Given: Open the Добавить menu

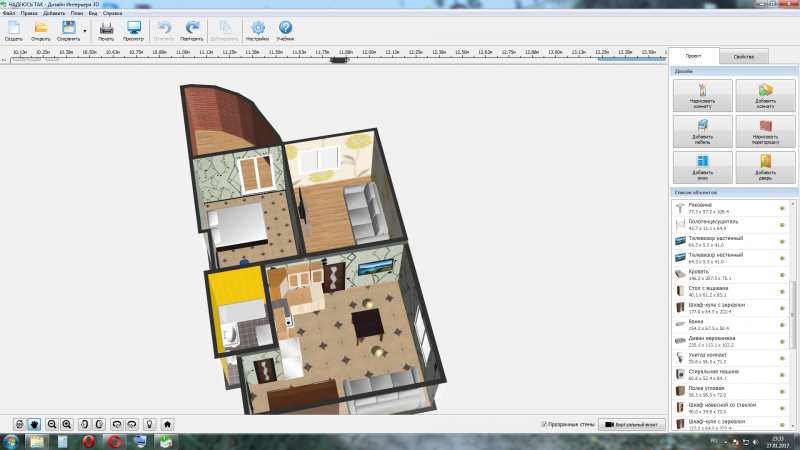Looking at the screenshot, I should tap(55, 13).
